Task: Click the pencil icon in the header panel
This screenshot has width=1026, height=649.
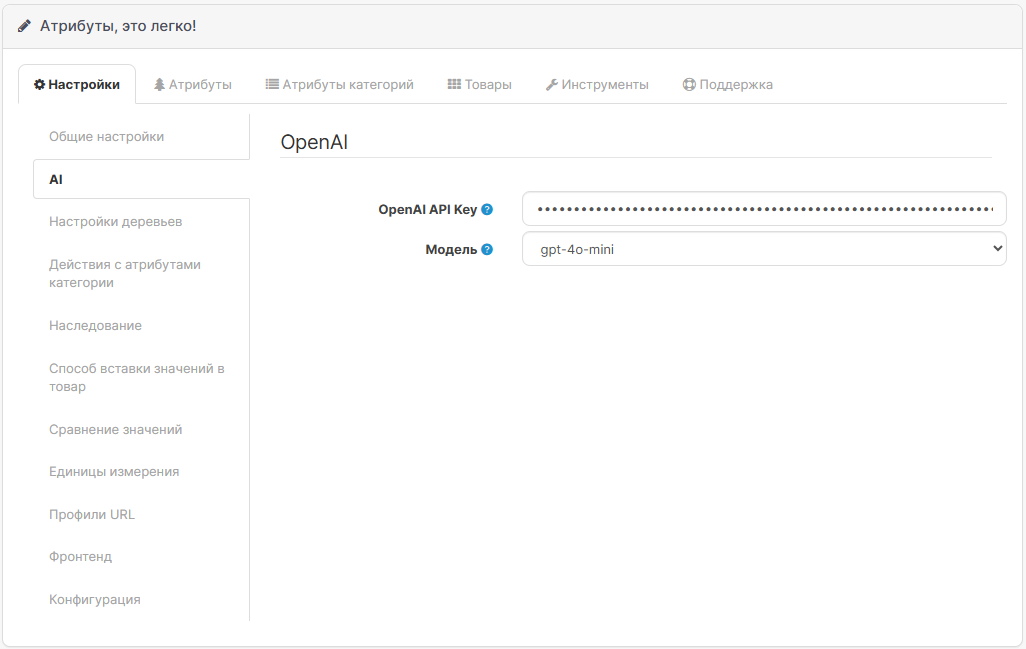Action: (24, 26)
